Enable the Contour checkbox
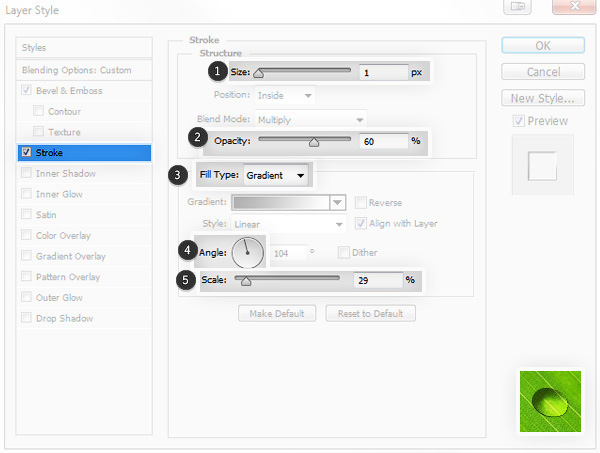 point(38,111)
